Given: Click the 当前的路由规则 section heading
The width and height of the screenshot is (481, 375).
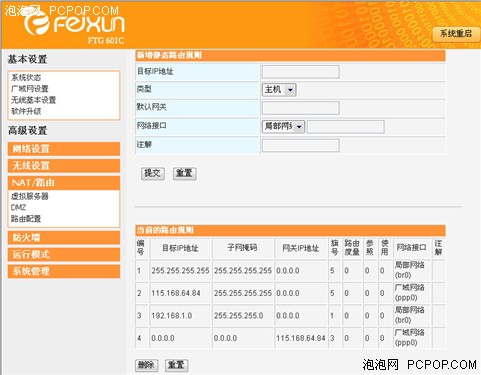Looking at the screenshot, I should [x=165, y=230].
